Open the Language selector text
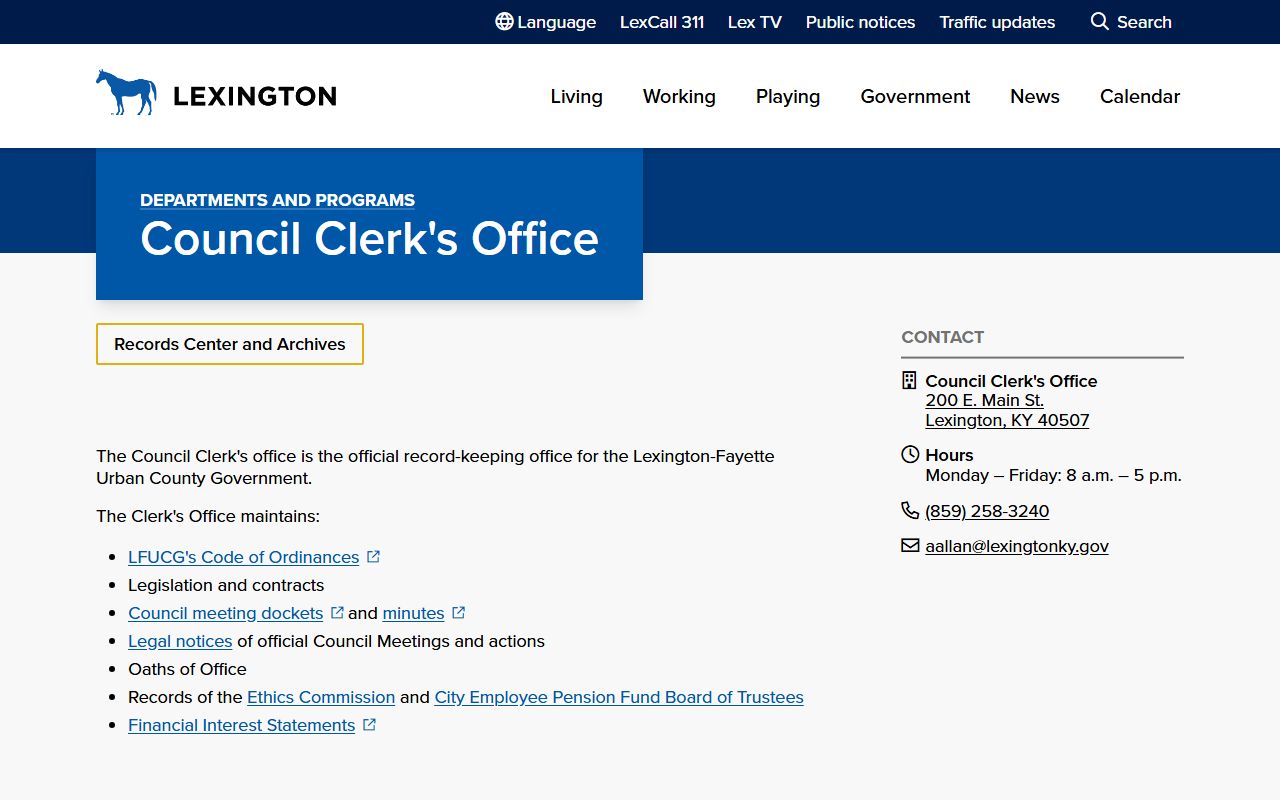The height and width of the screenshot is (800, 1280). pyautogui.click(x=557, y=22)
